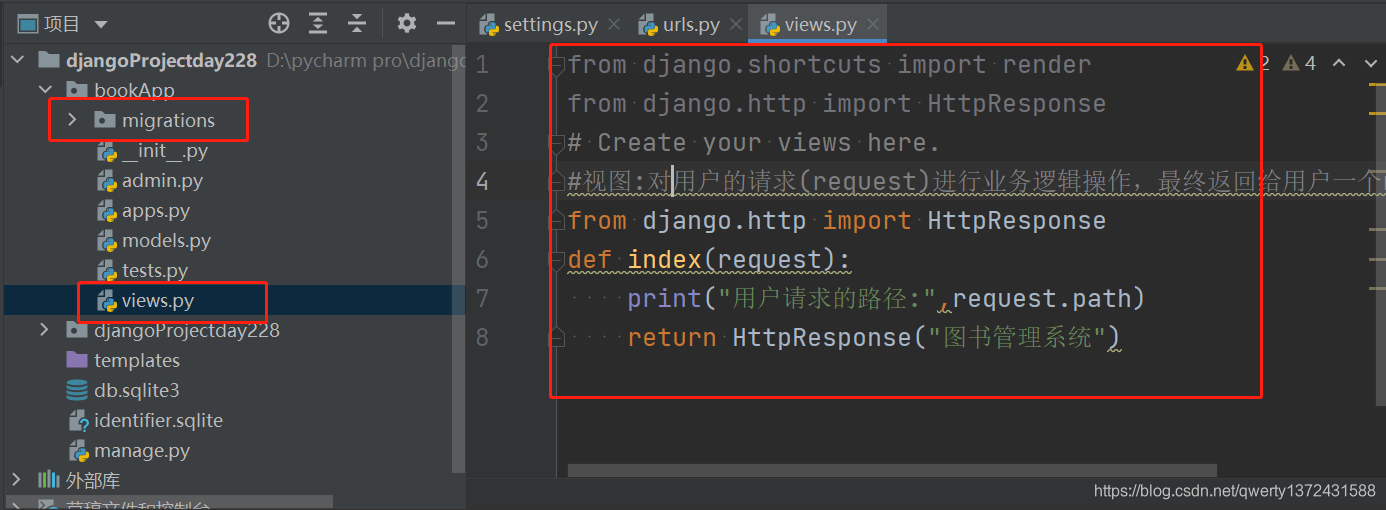This screenshot has height=510, width=1386.
Task: Click the expand all icon
Action: coord(318,24)
